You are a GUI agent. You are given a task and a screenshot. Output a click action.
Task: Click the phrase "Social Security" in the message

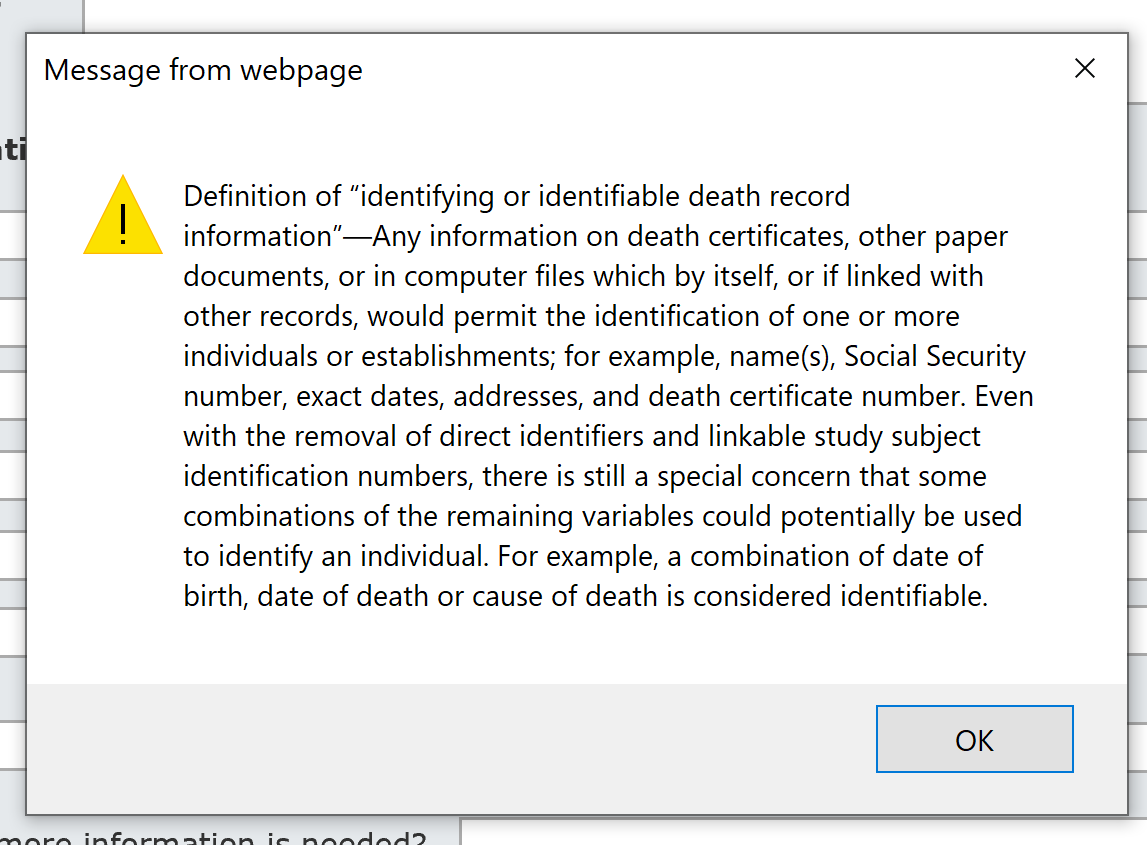point(935,356)
